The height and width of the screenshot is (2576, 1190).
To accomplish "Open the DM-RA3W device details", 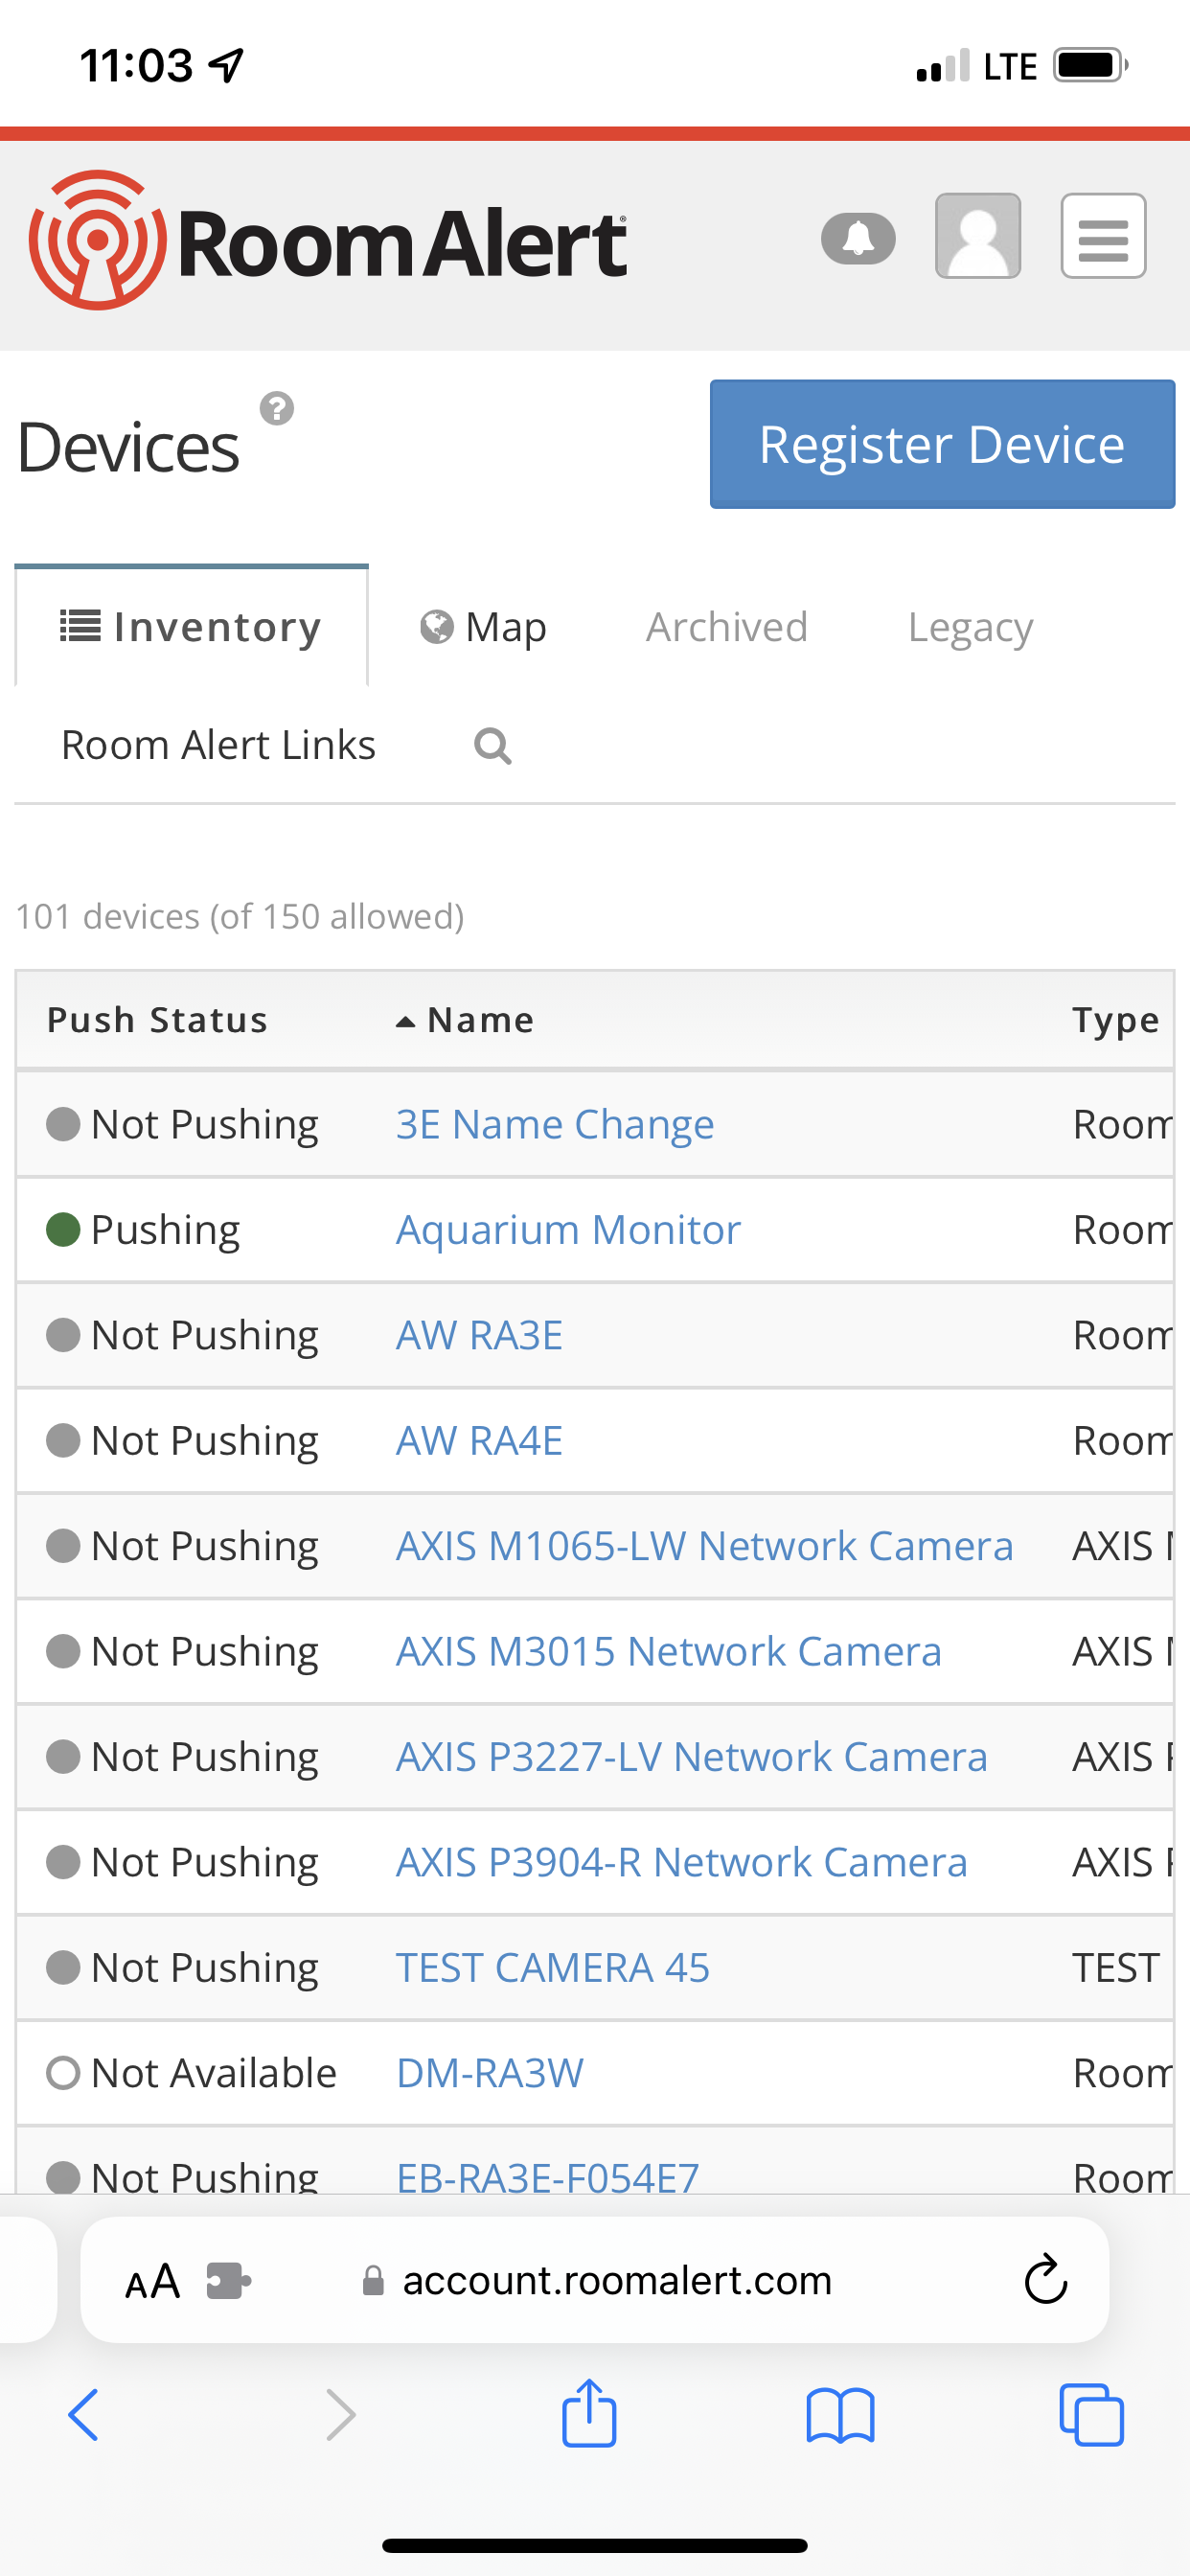I will [487, 2072].
